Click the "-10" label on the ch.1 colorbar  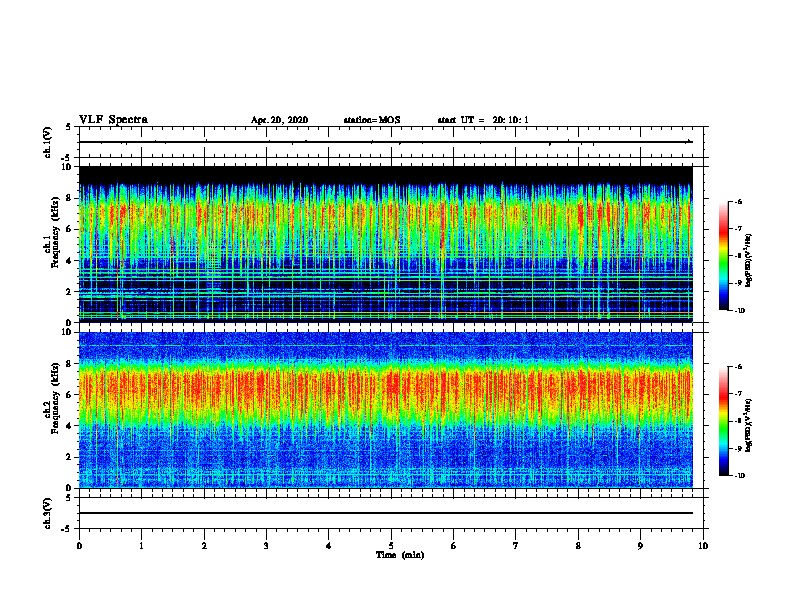(740, 311)
